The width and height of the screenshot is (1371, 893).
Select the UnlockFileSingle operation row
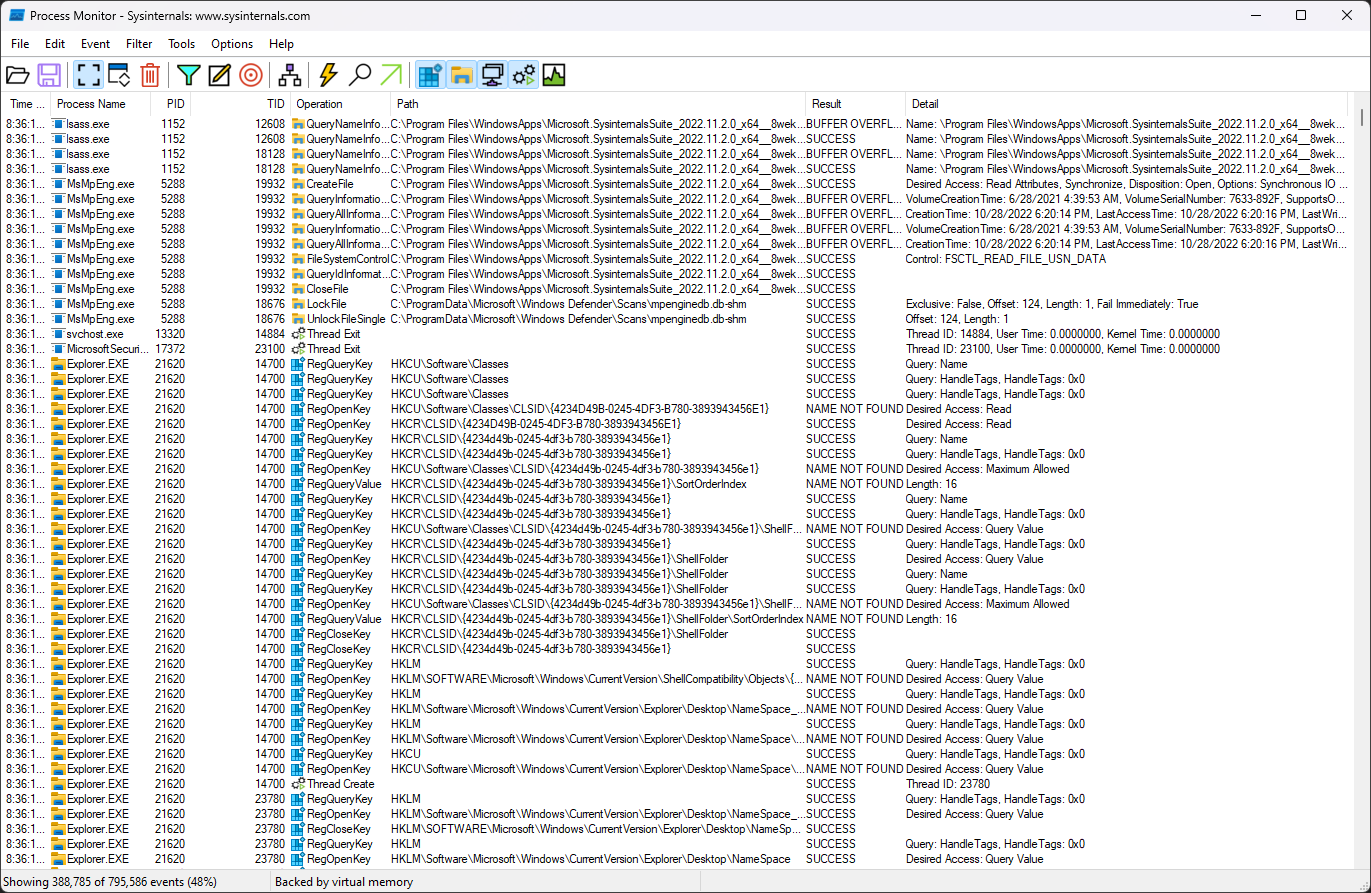pos(677,319)
